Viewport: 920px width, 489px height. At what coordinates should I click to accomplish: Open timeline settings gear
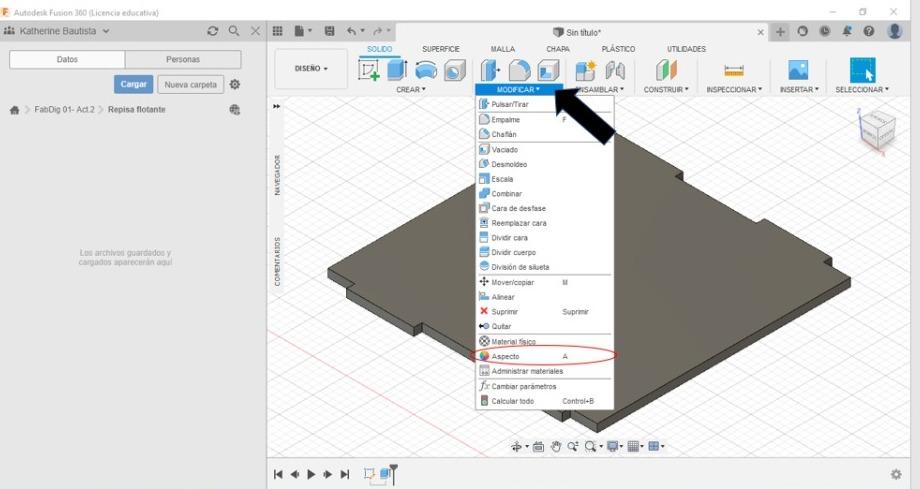pos(896,474)
